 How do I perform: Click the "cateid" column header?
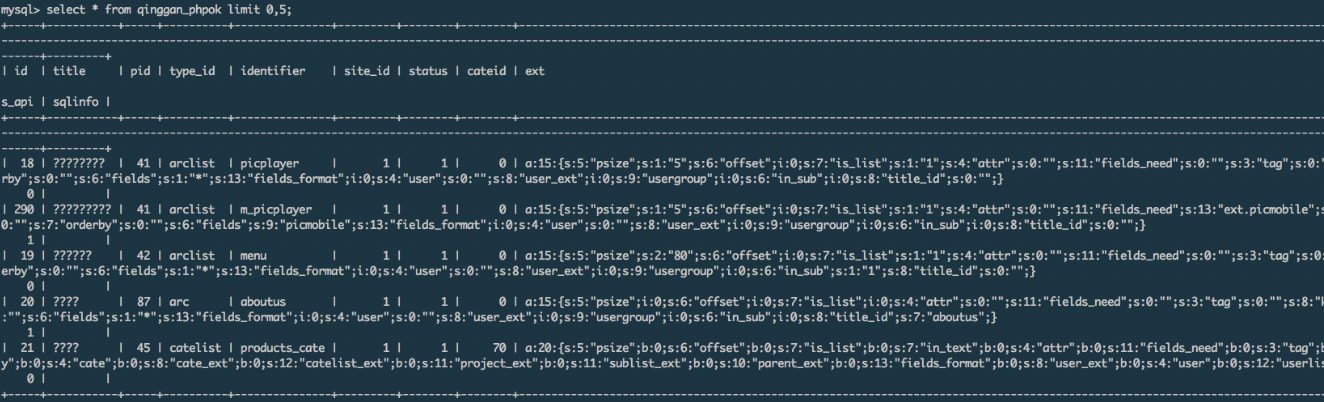pyautogui.click(x=487, y=72)
